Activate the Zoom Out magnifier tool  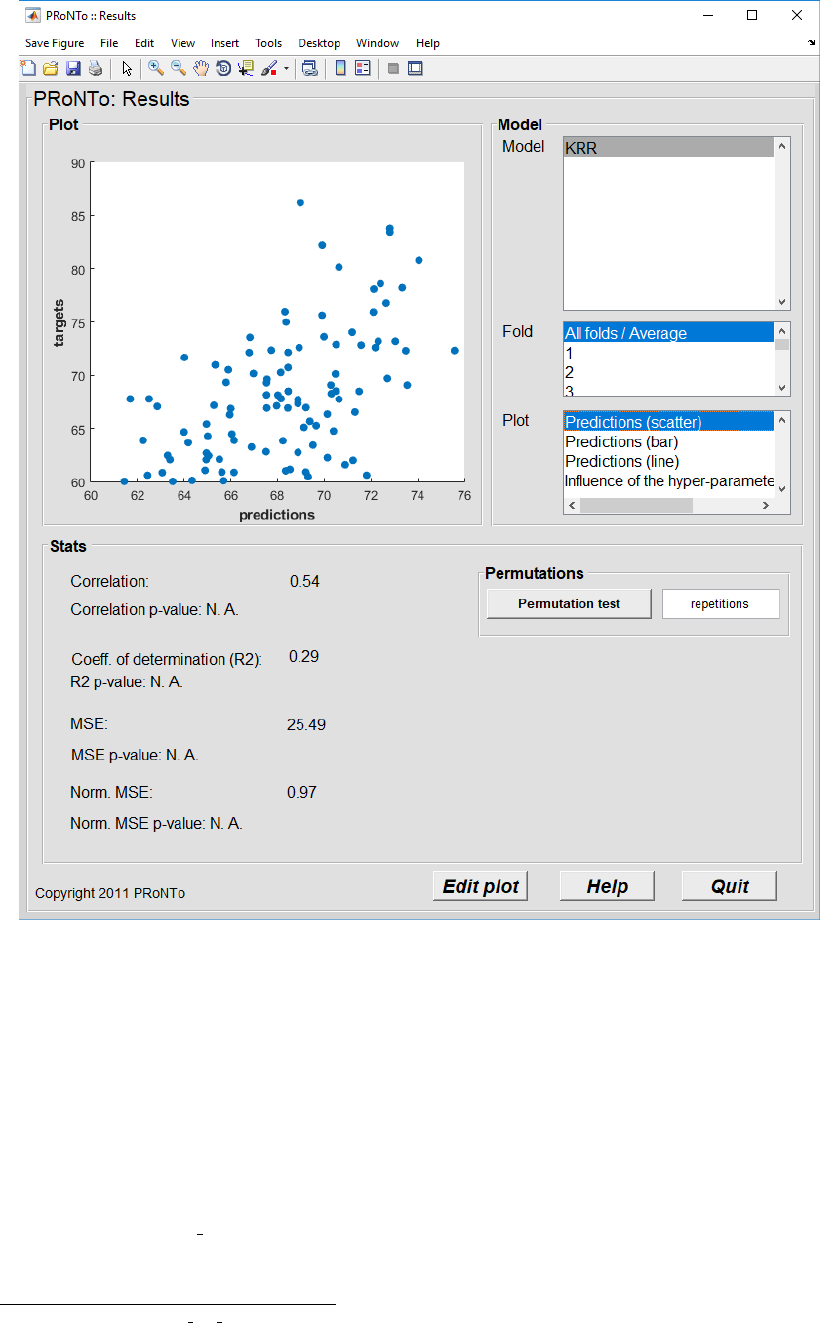coord(178,68)
